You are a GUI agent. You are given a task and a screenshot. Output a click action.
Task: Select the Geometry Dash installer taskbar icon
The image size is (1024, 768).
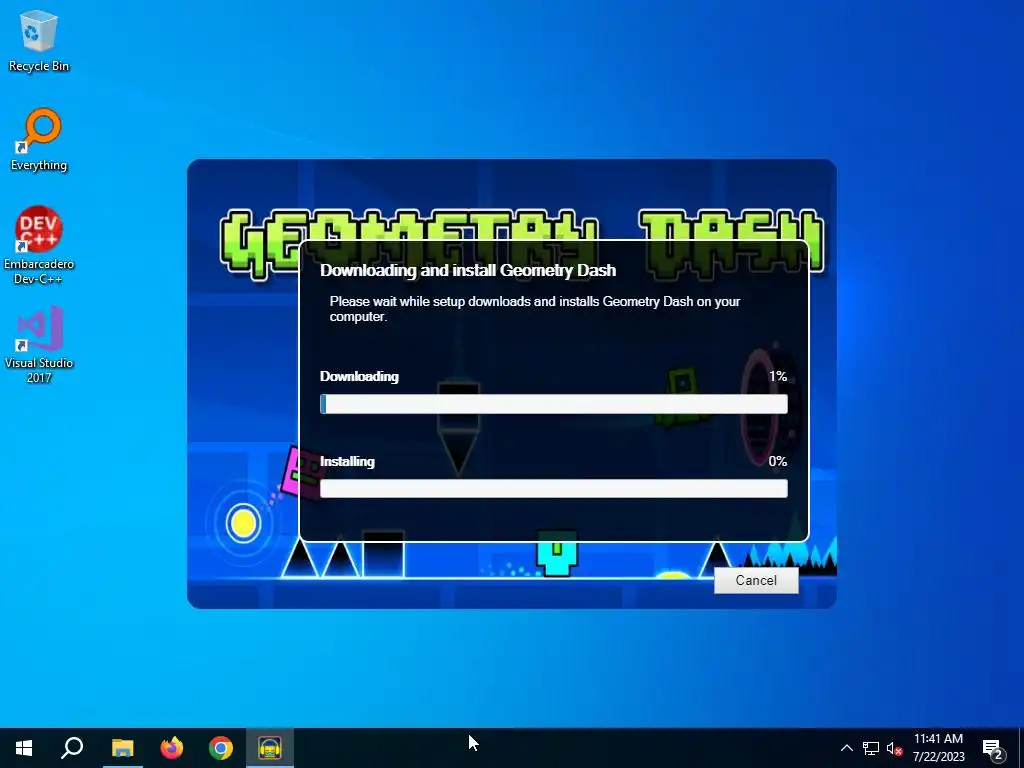[x=270, y=748]
